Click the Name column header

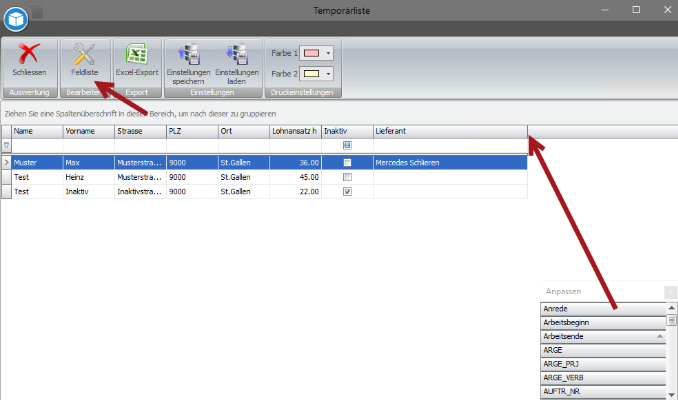coord(36,131)
